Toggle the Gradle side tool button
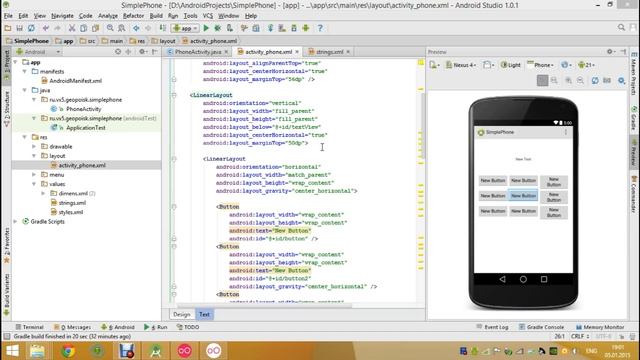This screenshot has width=640, height=360. click(x=634, y=118)
